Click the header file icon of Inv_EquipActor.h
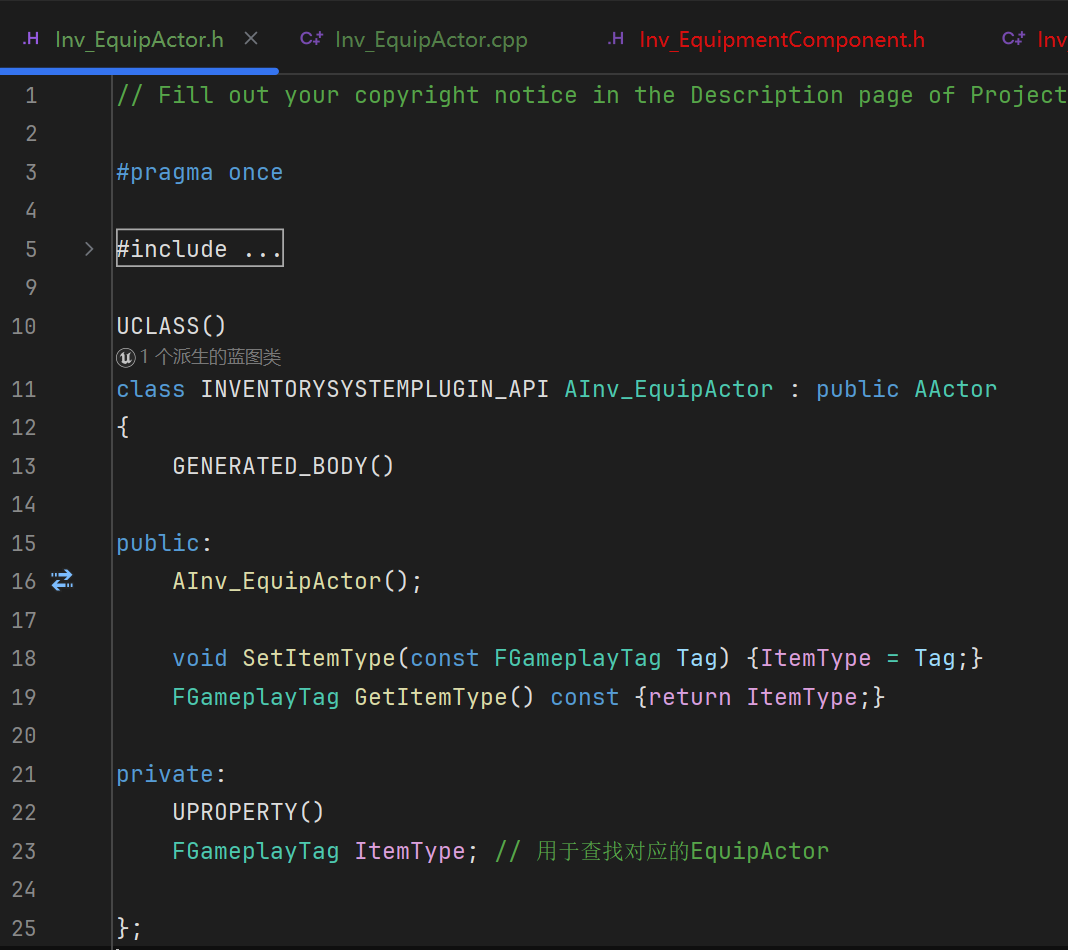 [x=31, y=39]
